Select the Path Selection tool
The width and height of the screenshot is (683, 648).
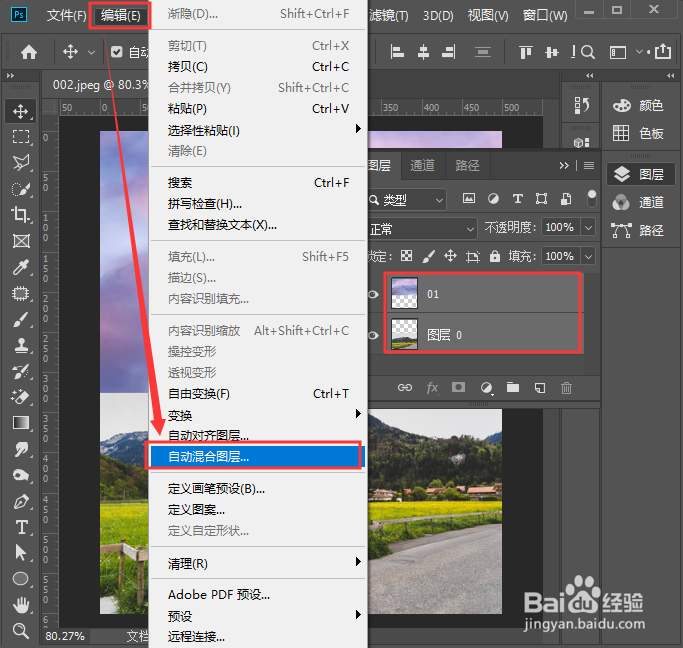point(20,553)
